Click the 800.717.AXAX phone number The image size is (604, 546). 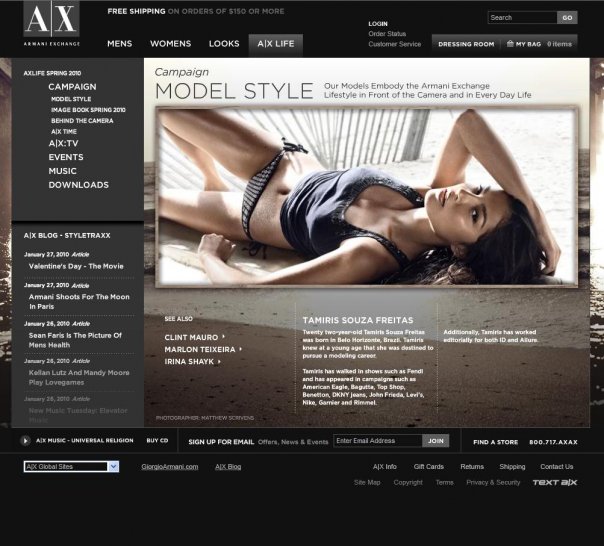(x=553, y=442)
